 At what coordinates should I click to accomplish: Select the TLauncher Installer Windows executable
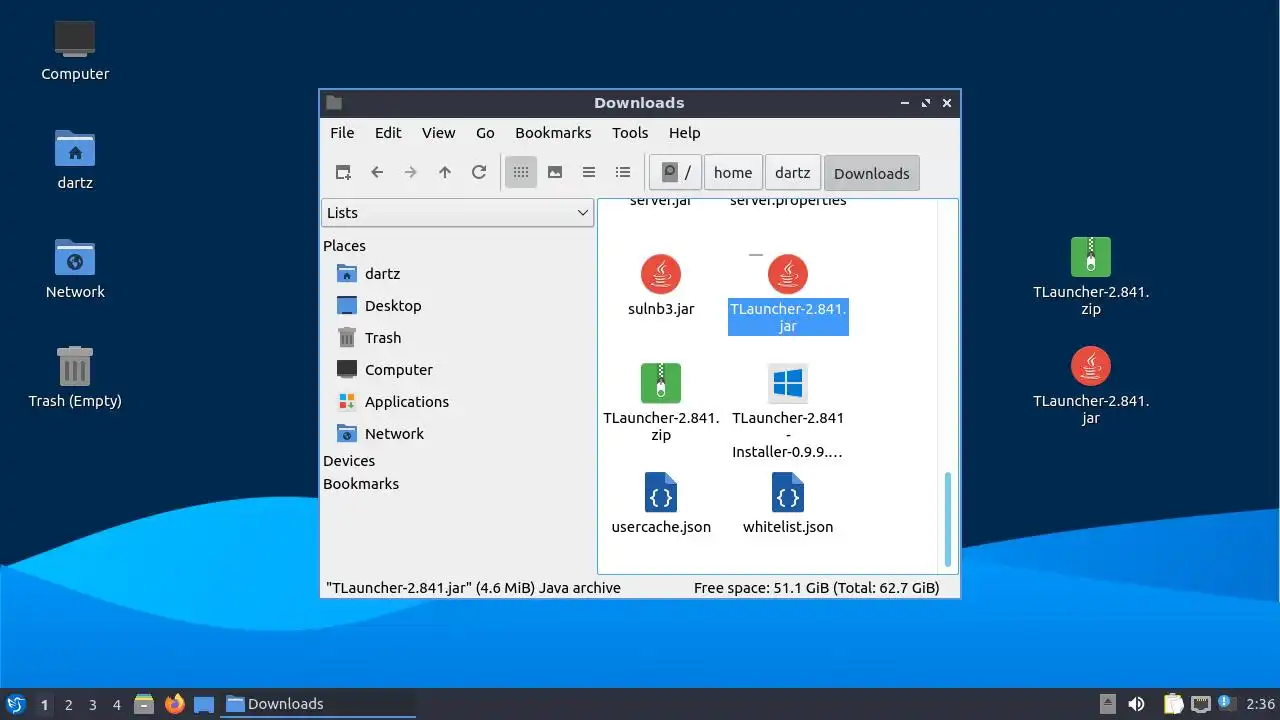coord(788,410)
